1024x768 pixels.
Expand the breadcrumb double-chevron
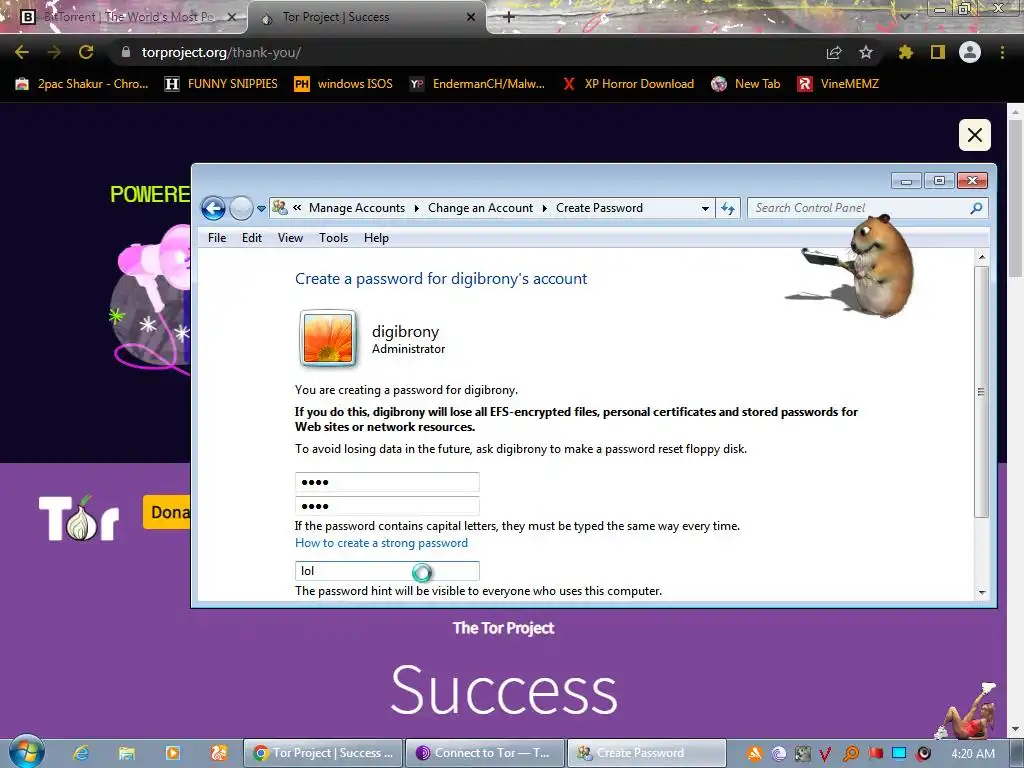click(x=297, y=208)
